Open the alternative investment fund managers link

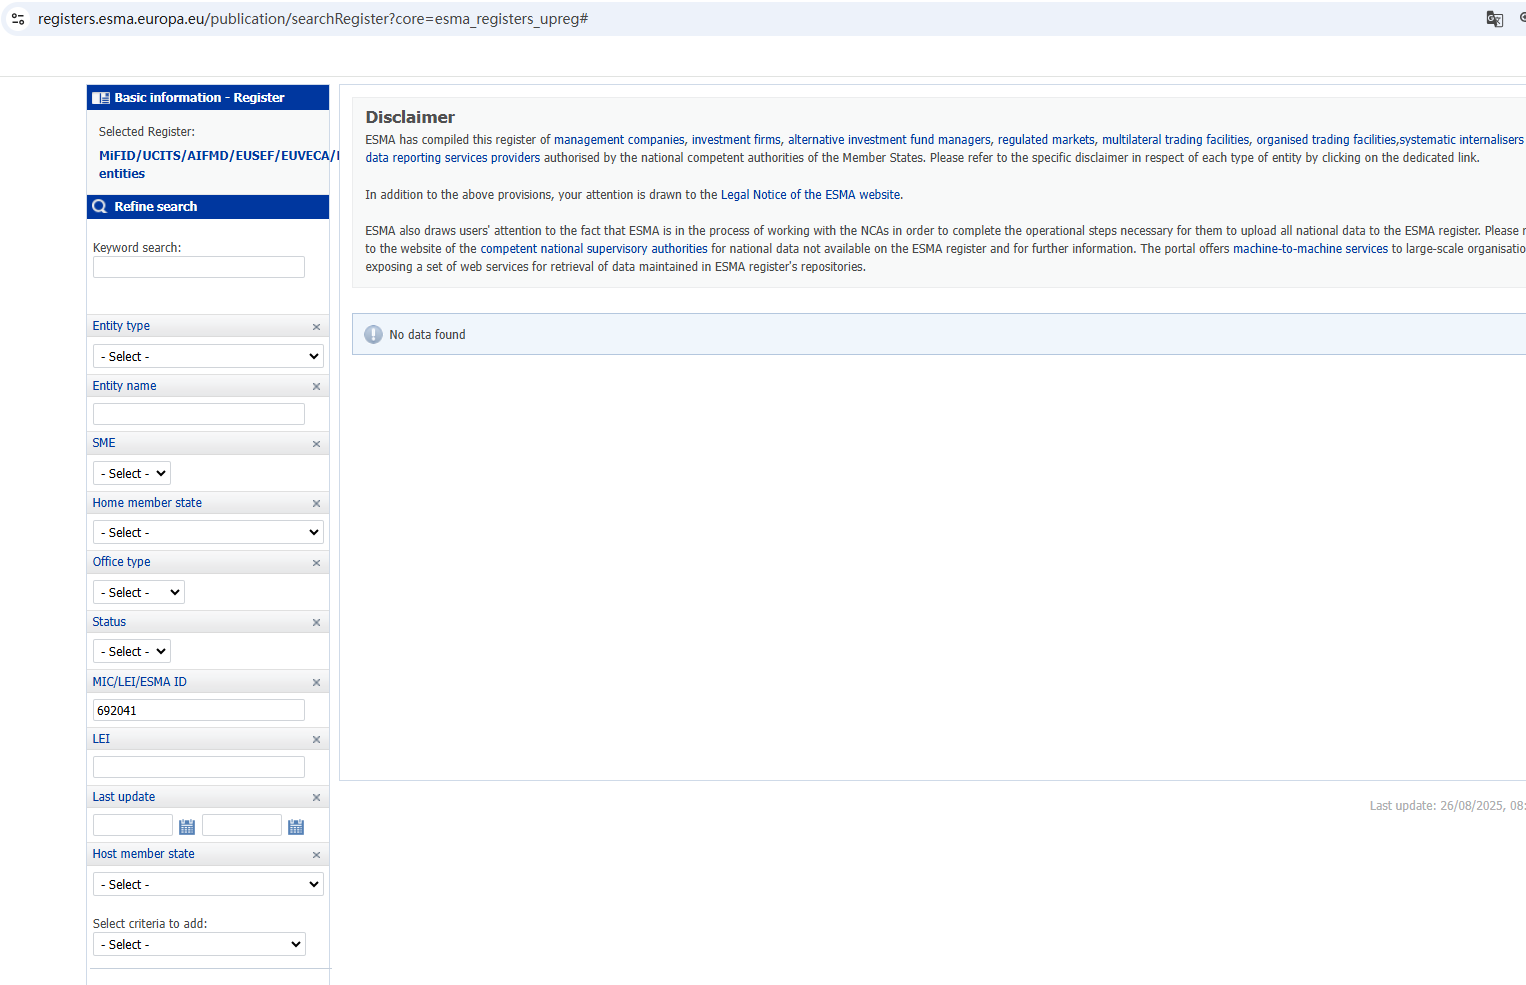point(889,140)
